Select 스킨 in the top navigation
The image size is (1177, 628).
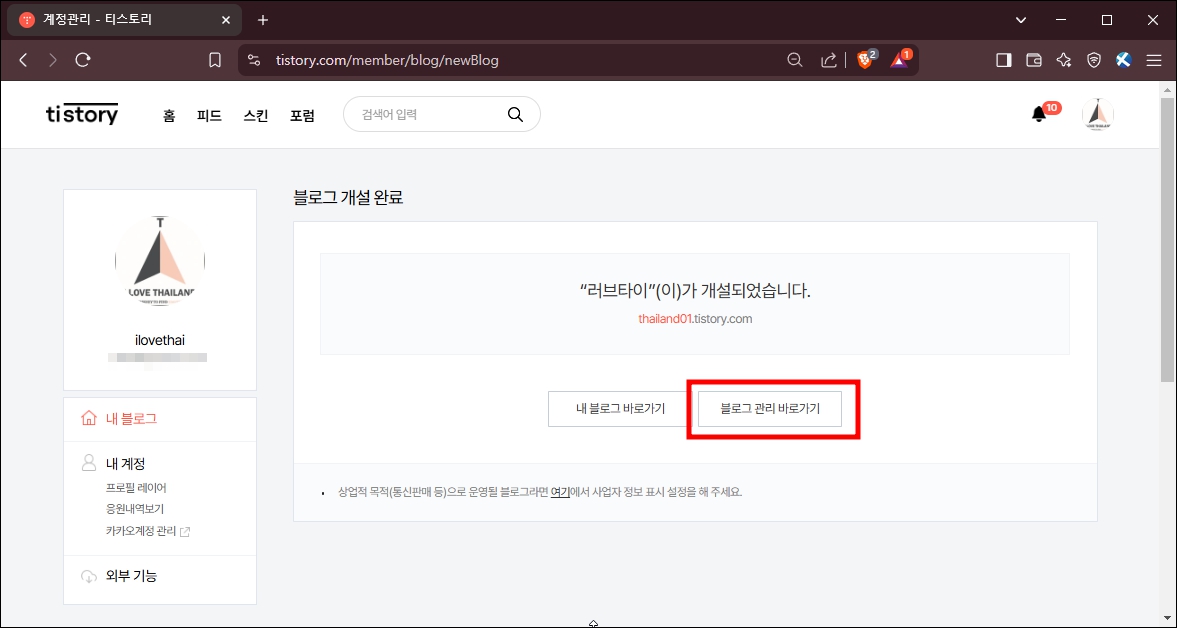coord(255,115)
